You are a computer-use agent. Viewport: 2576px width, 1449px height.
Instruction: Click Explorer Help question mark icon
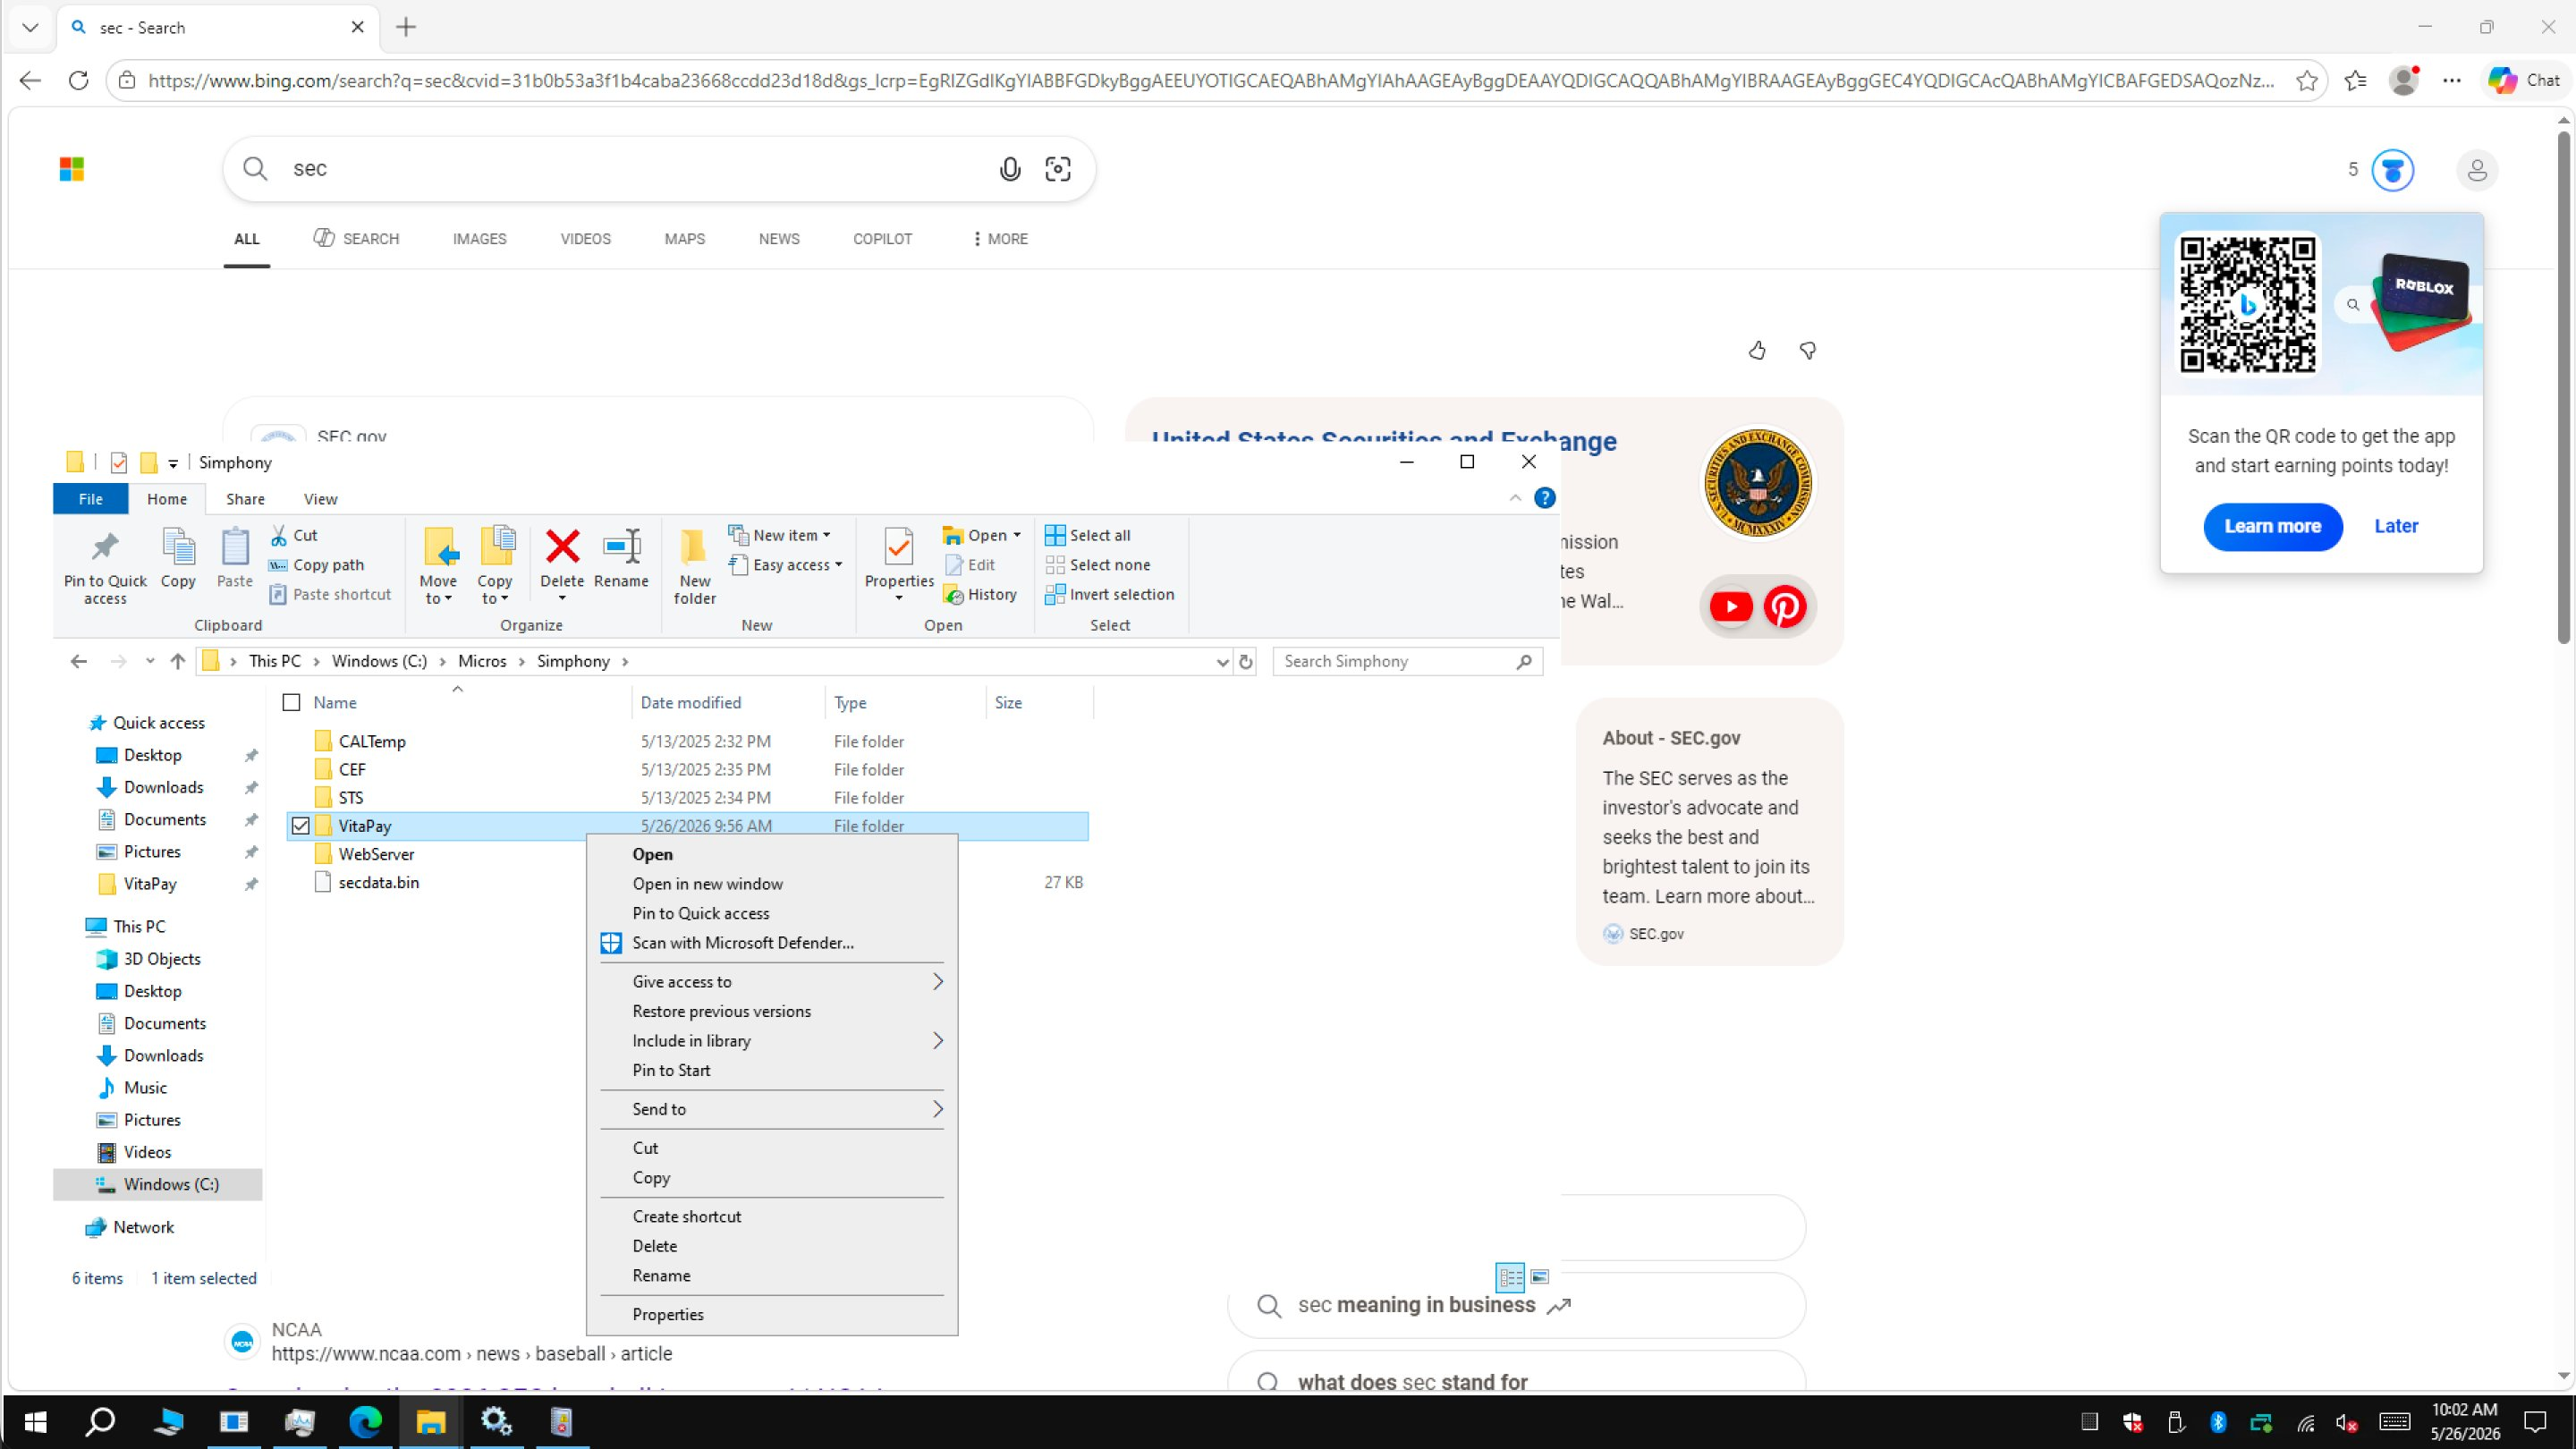pyautogui.click(x=1545, y=498)
